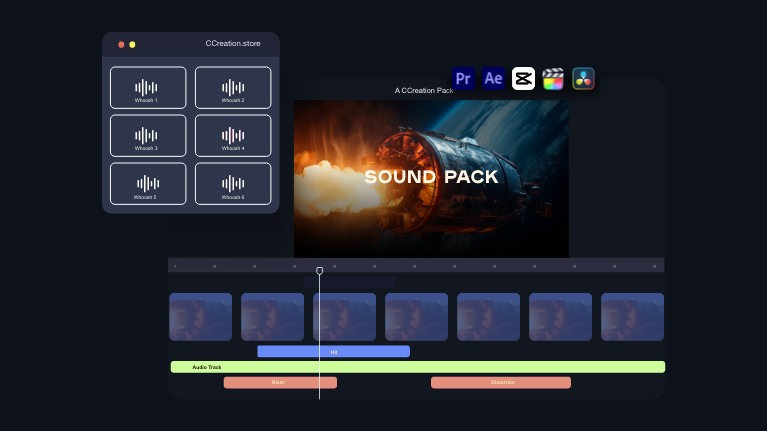Click the Adobe Premiere Pro icon
This screenshot has width=767, height=431.
(463, 78)
